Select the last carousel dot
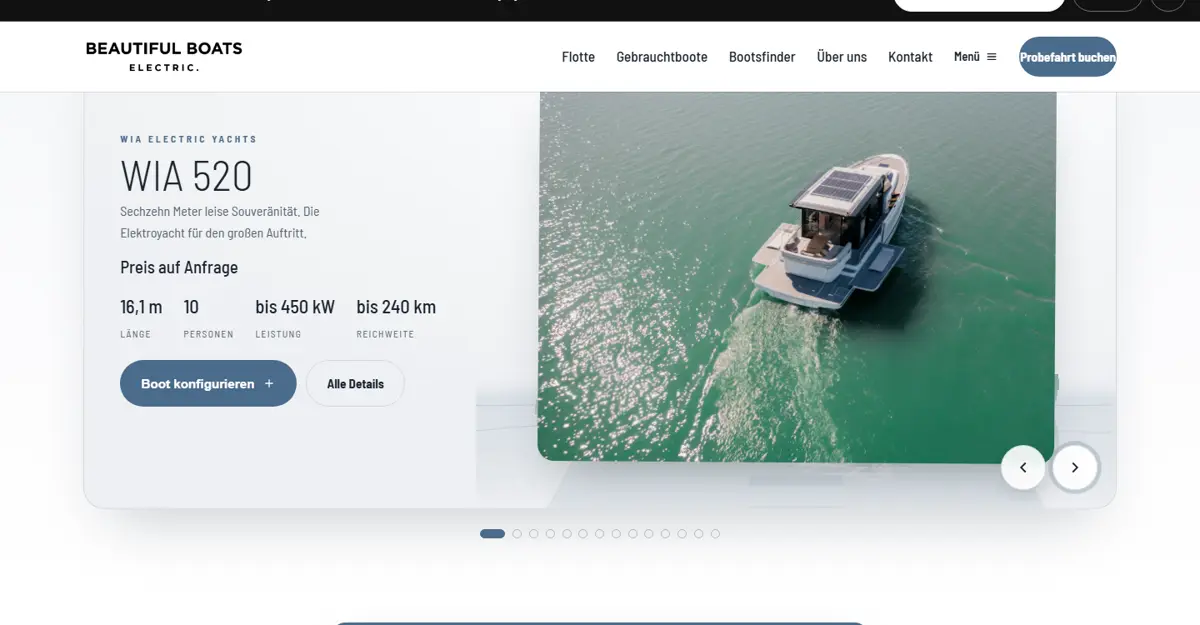 pos(715,534)
